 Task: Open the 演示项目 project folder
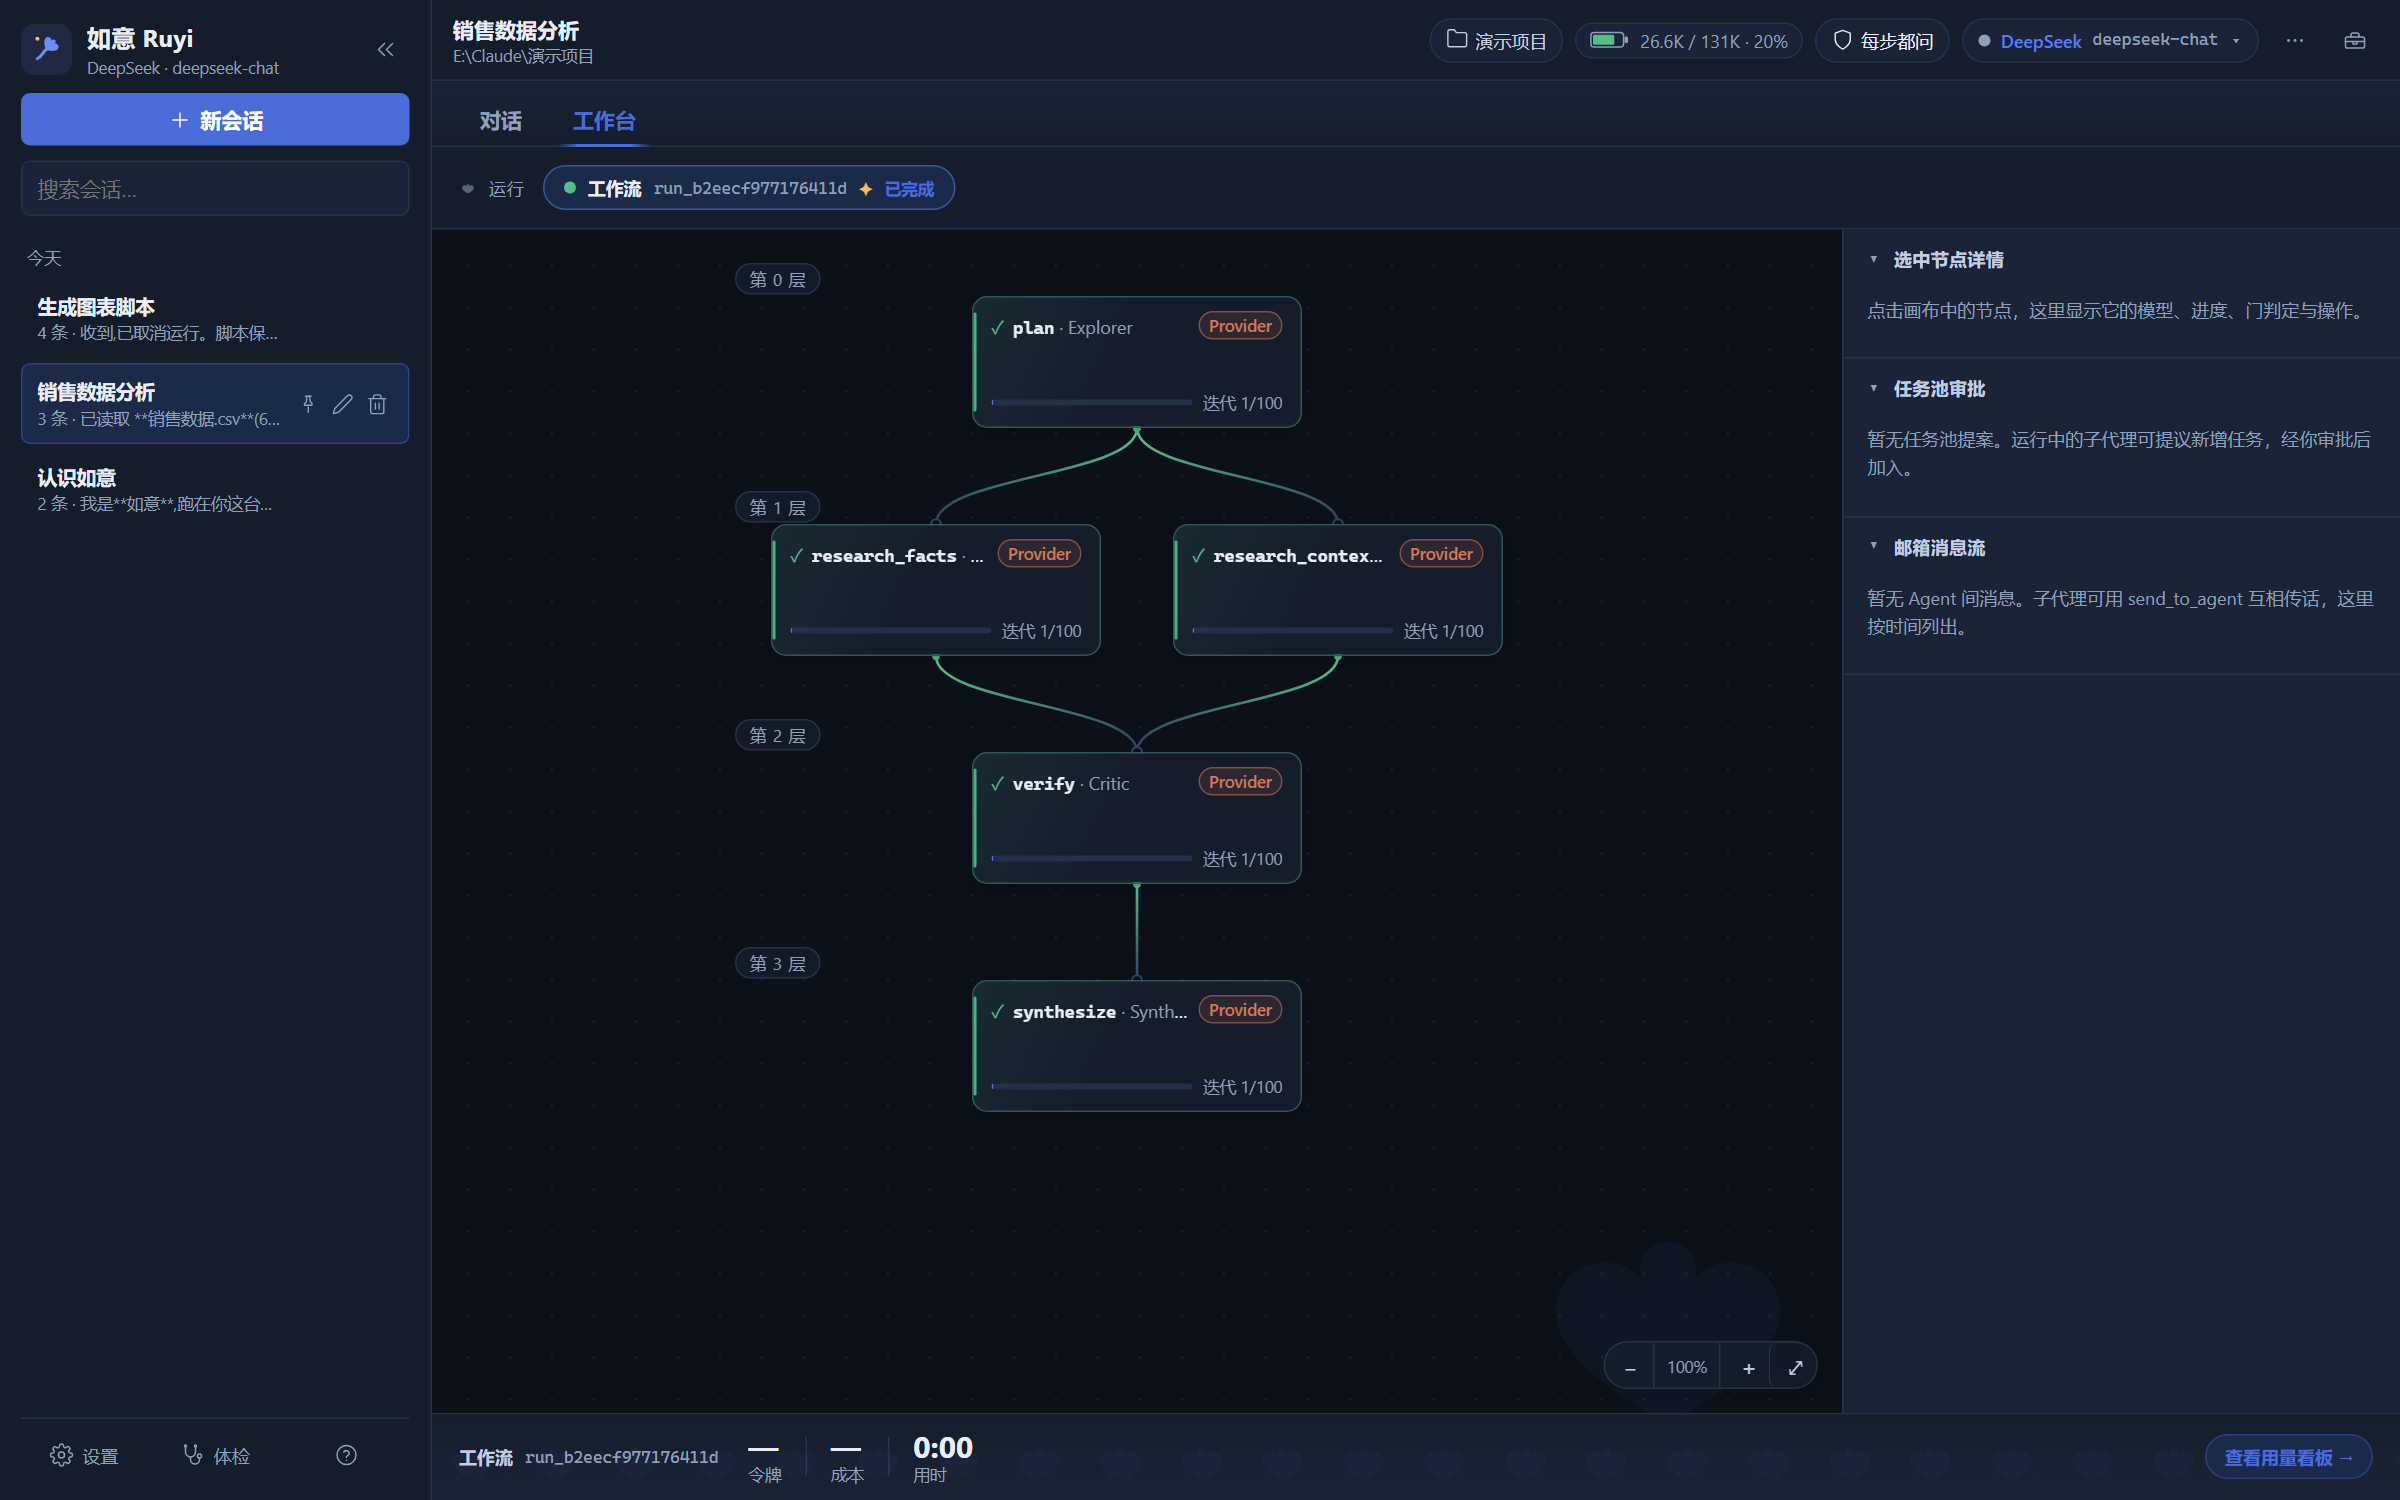tap(1496, 41)
